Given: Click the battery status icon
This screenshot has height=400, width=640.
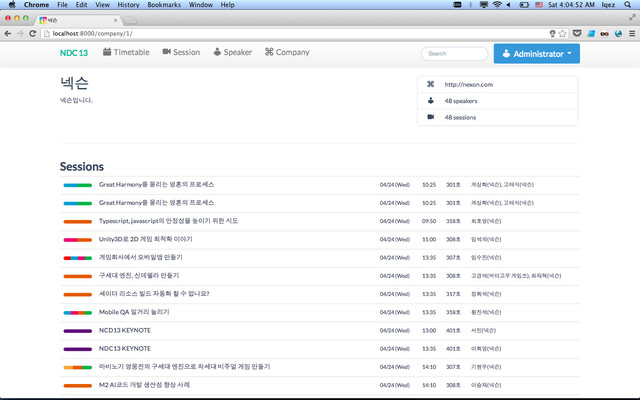Looking at the screenshot, I should [524, 5].
